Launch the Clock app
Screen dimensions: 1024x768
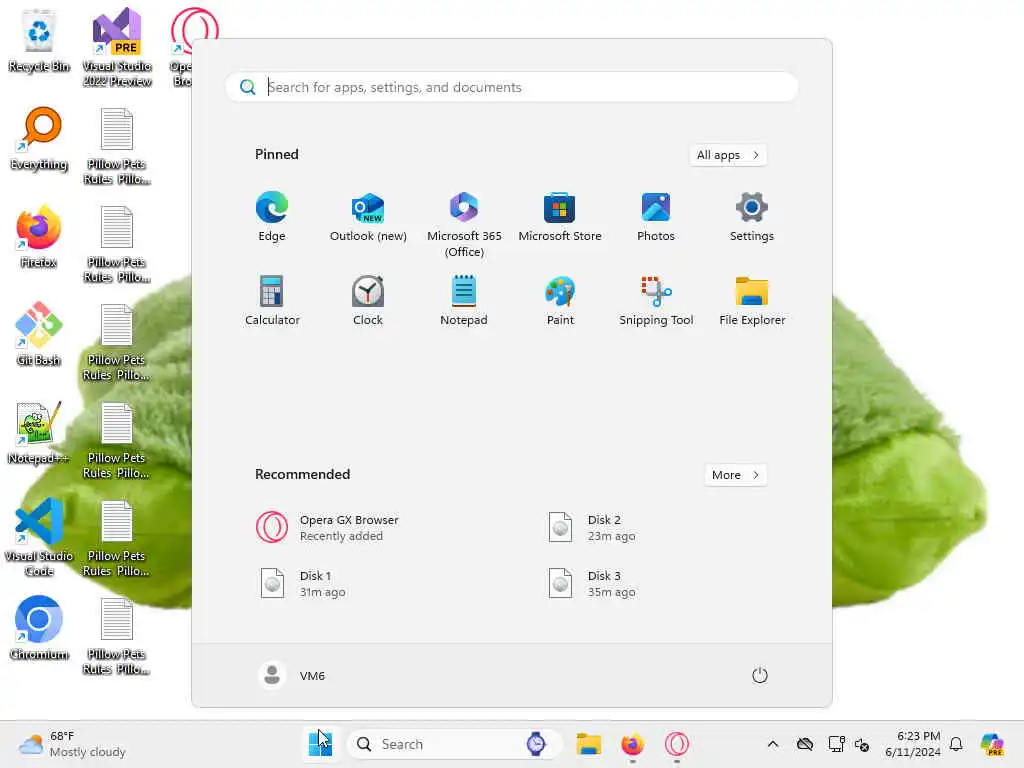(368, 300)
